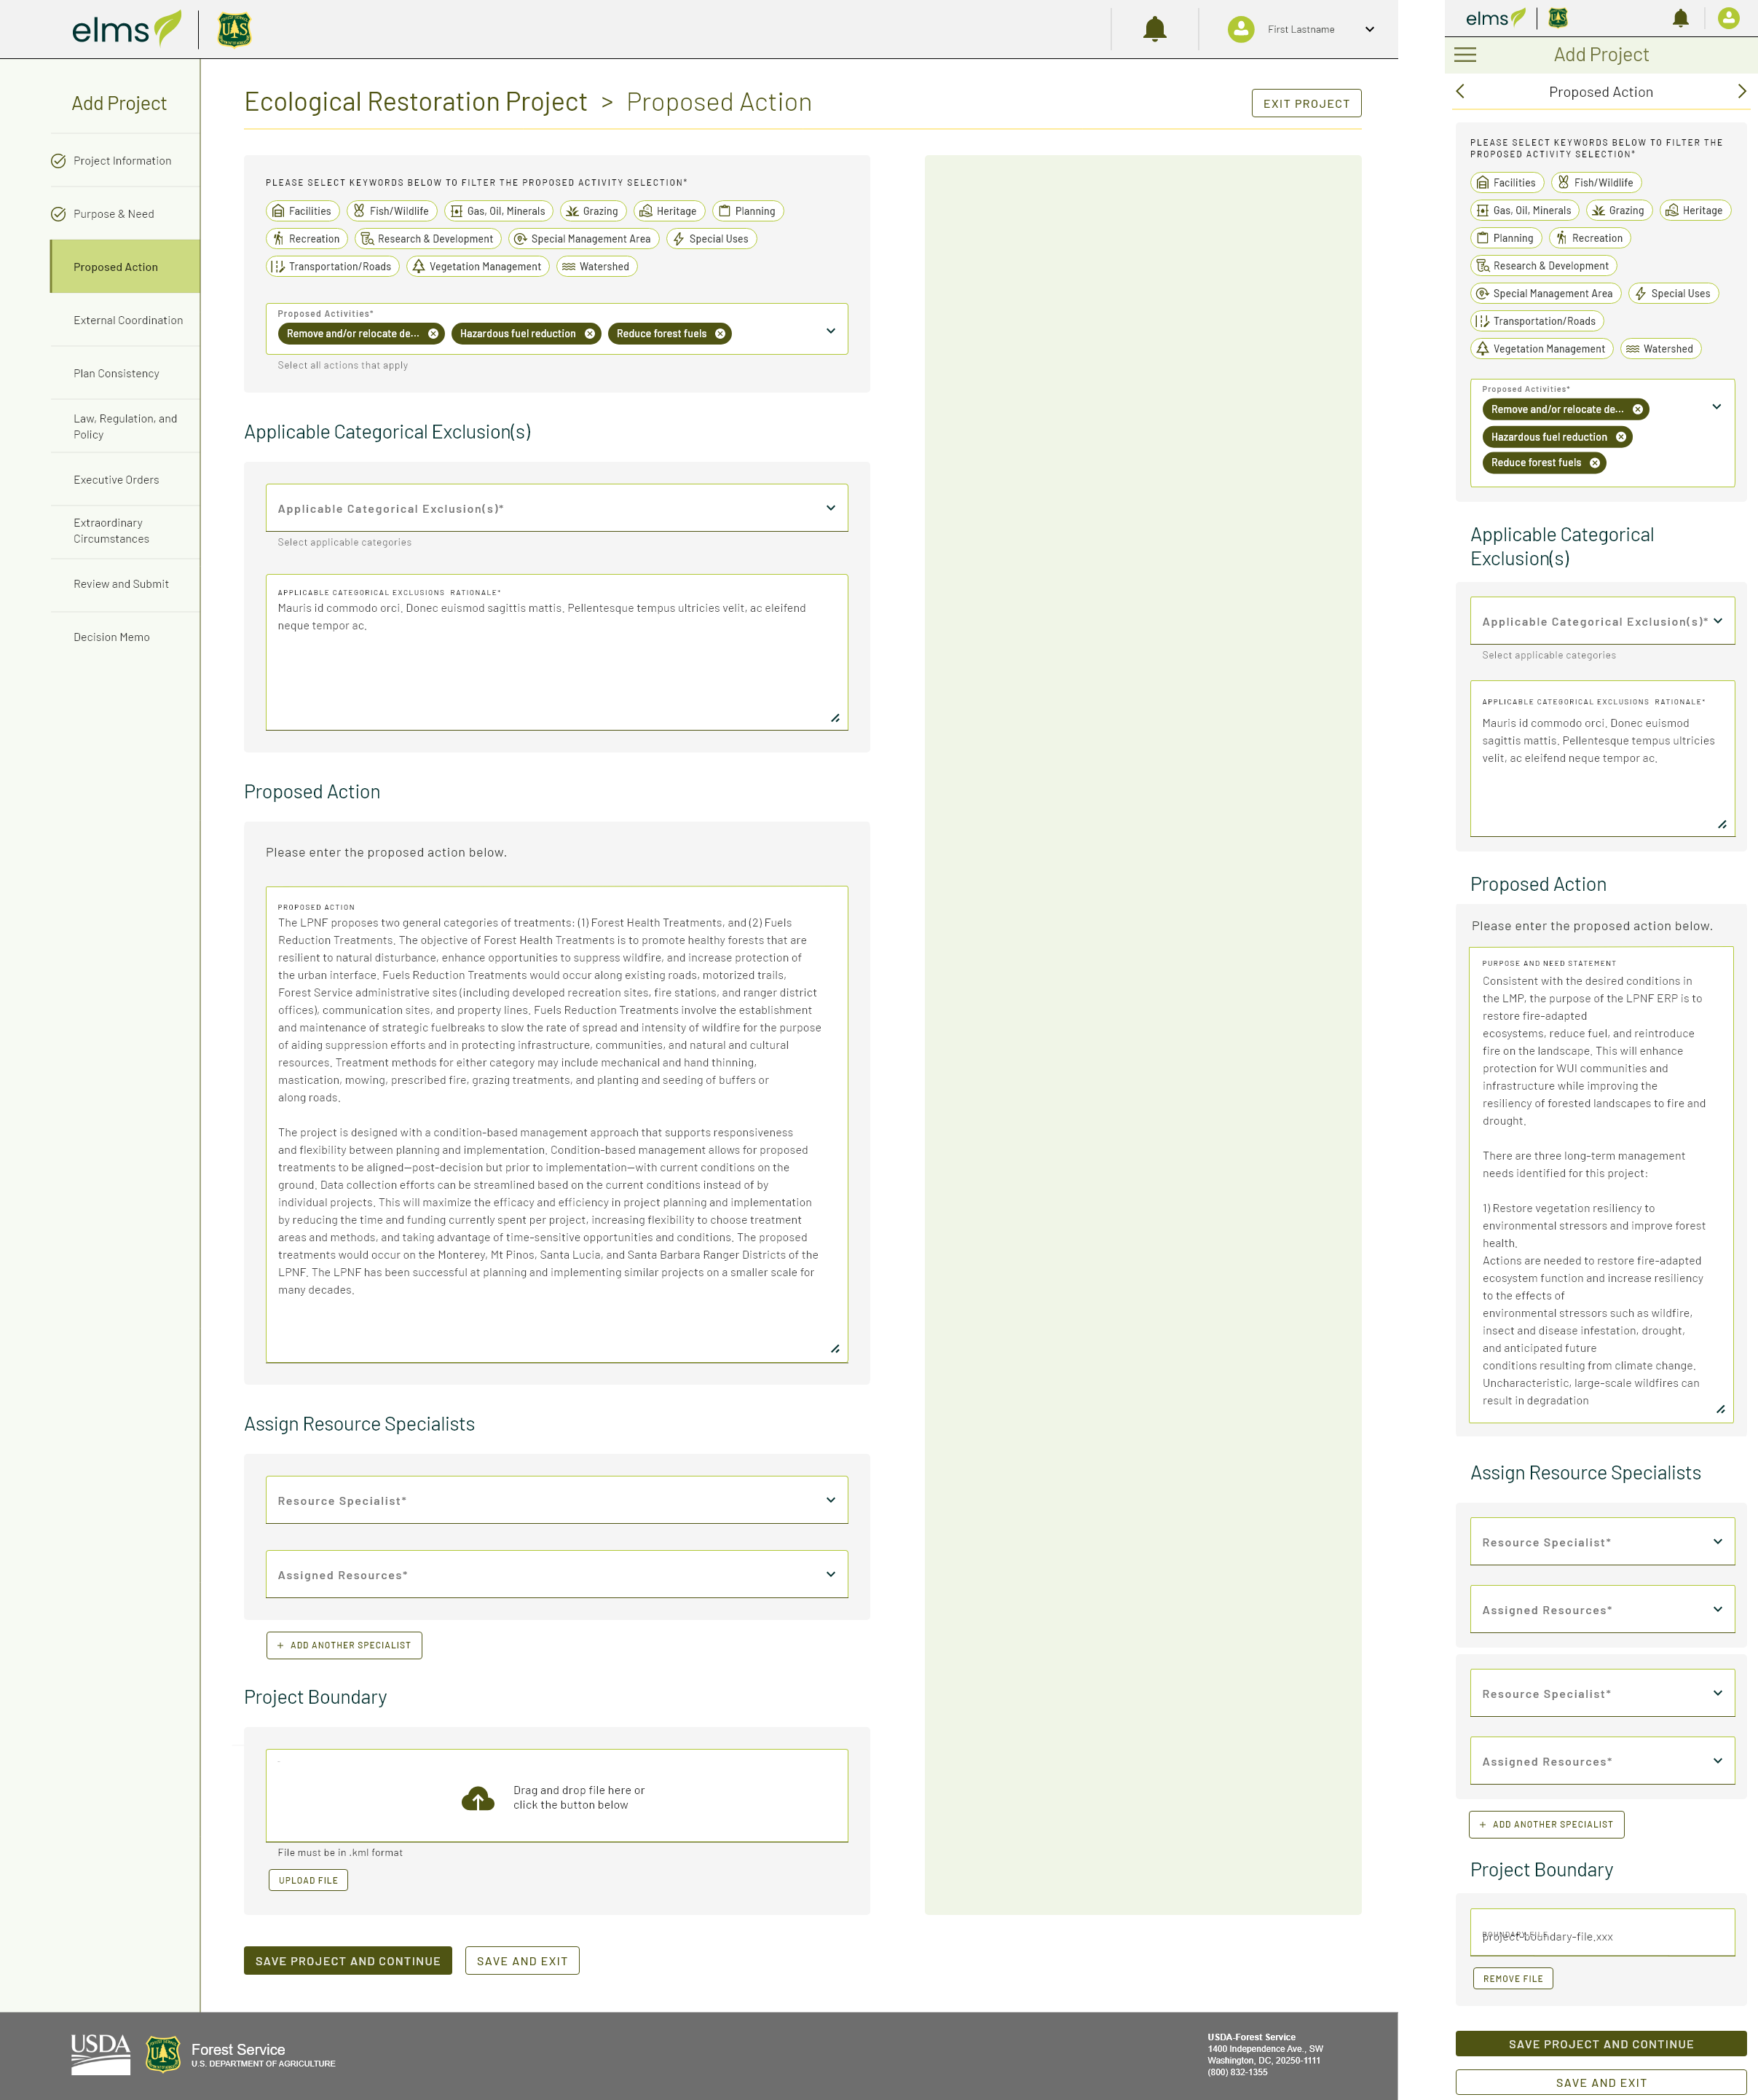Click the Proposed Action navigation tab

coord(114,267)
